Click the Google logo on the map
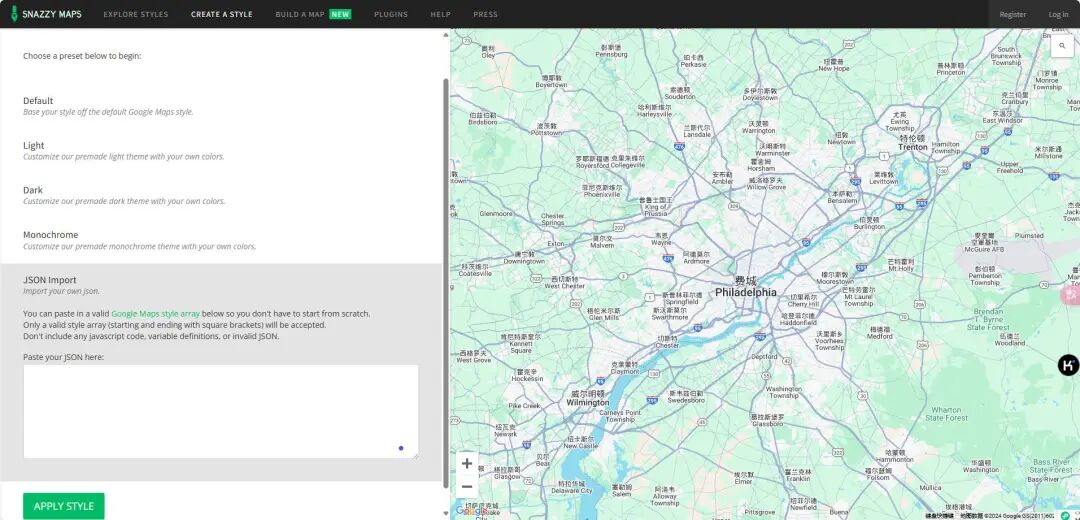 tap(471, 511)
